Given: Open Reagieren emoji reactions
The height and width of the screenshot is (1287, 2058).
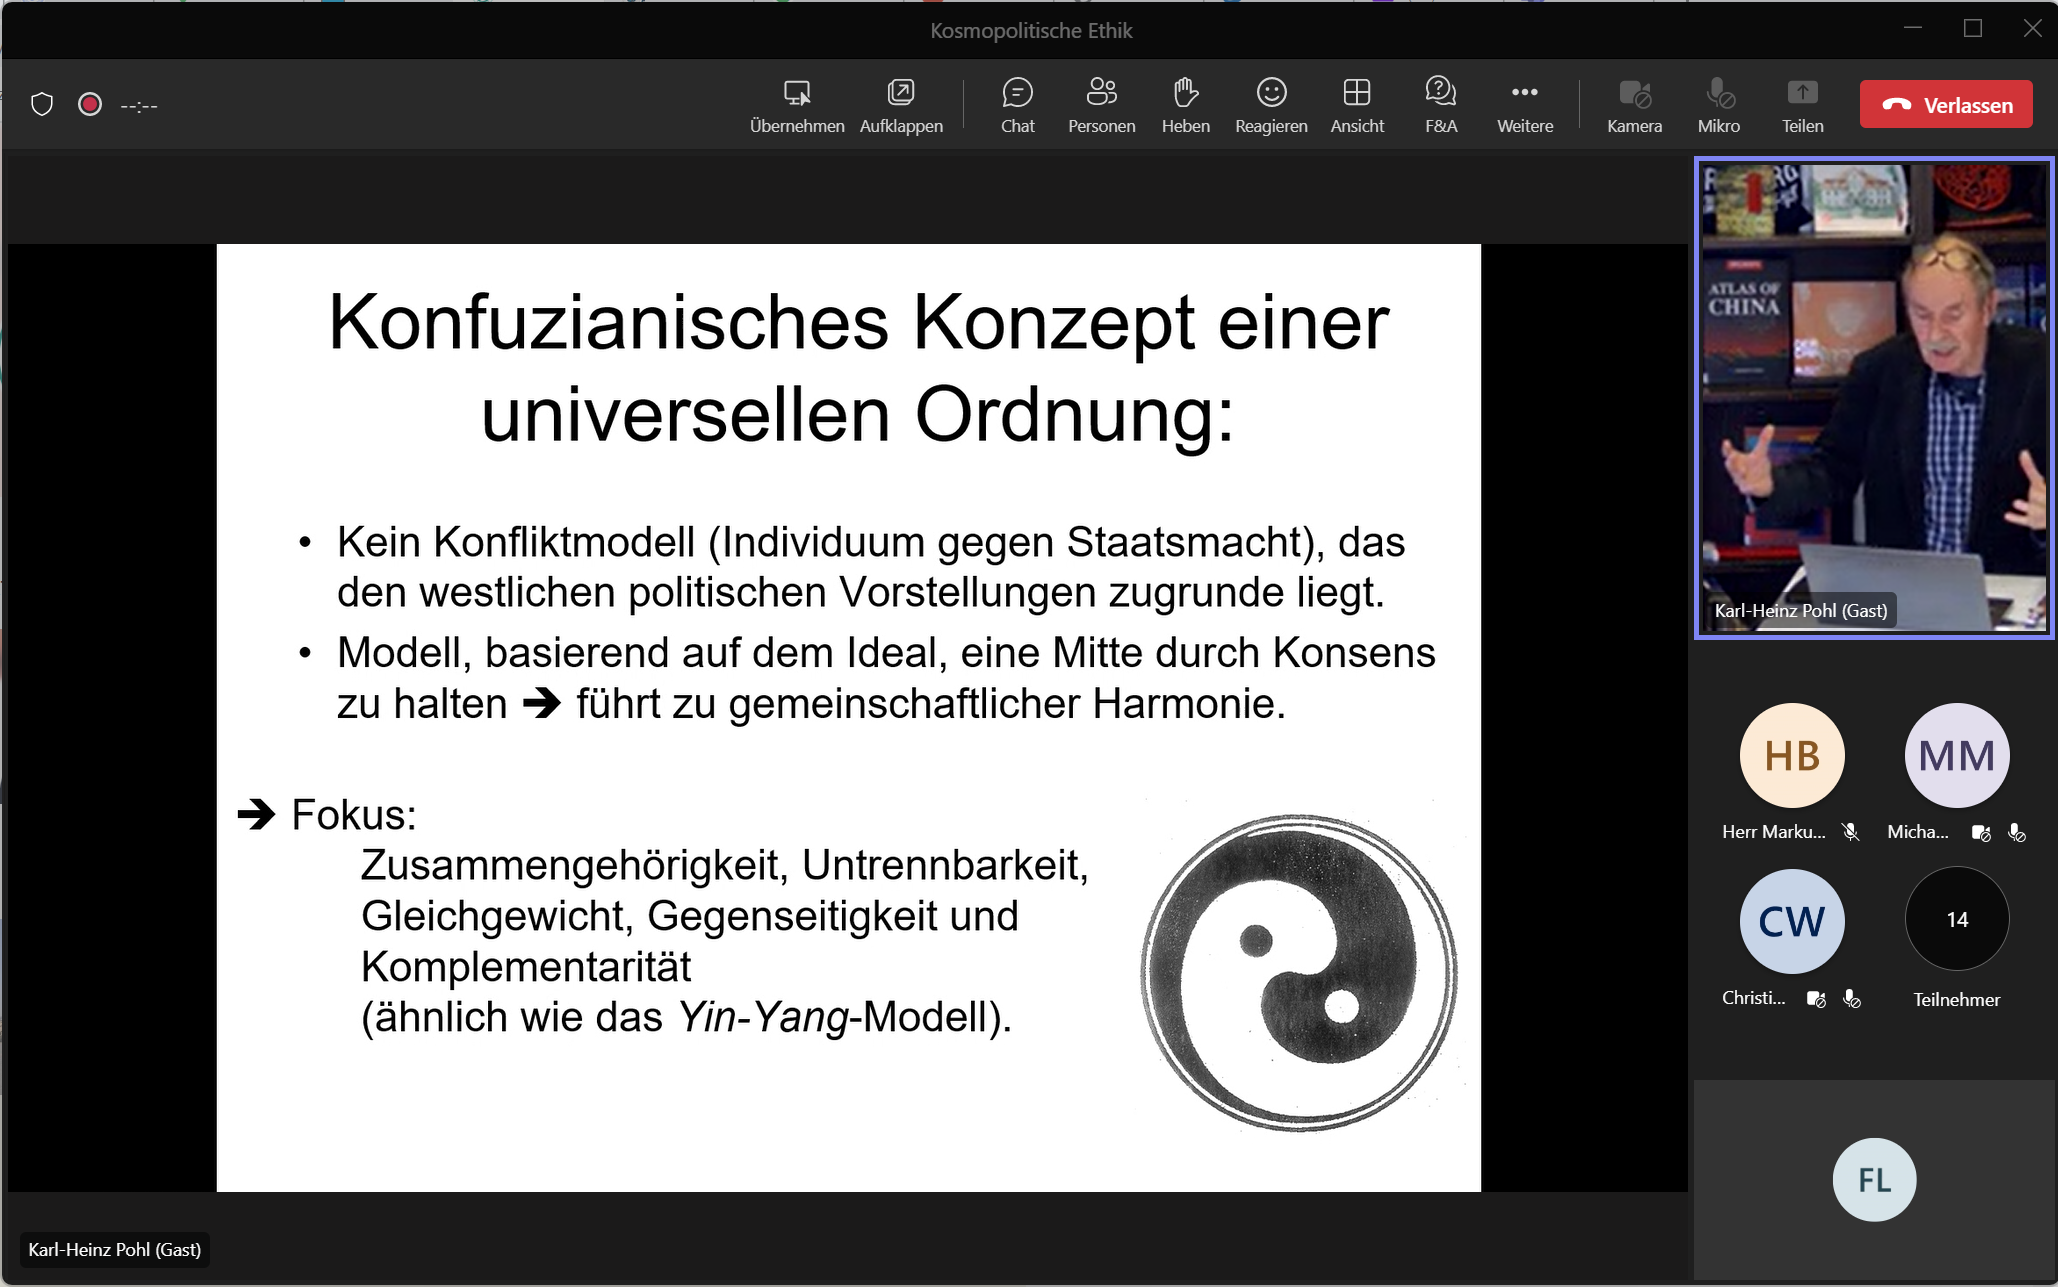Looking at the screenshot, I should point(1270,104).
